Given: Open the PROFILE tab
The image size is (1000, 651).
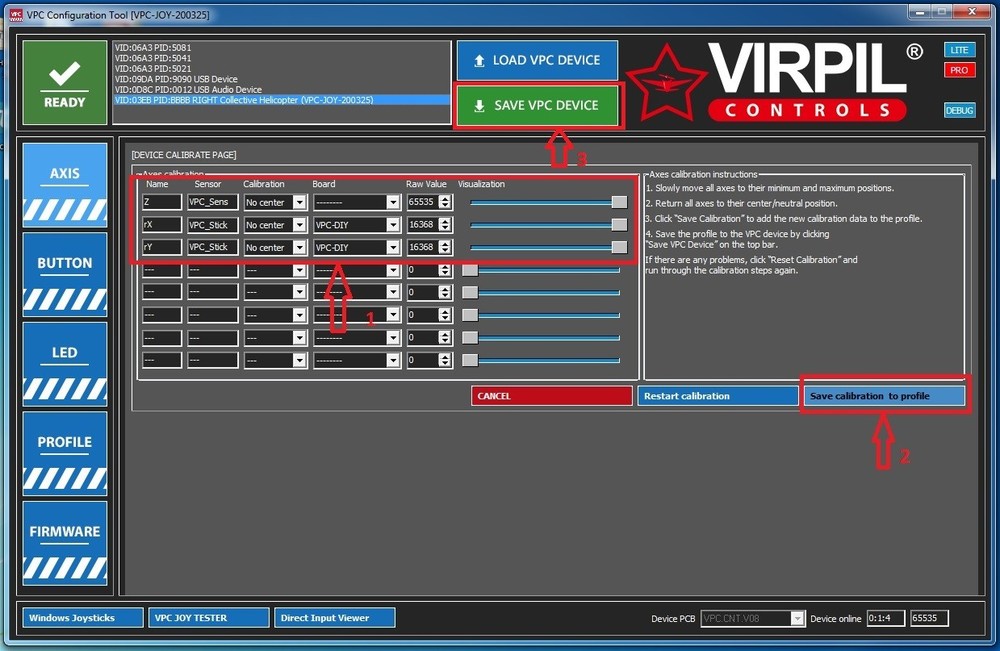Looking at the screenshot, I should (64, 453).
